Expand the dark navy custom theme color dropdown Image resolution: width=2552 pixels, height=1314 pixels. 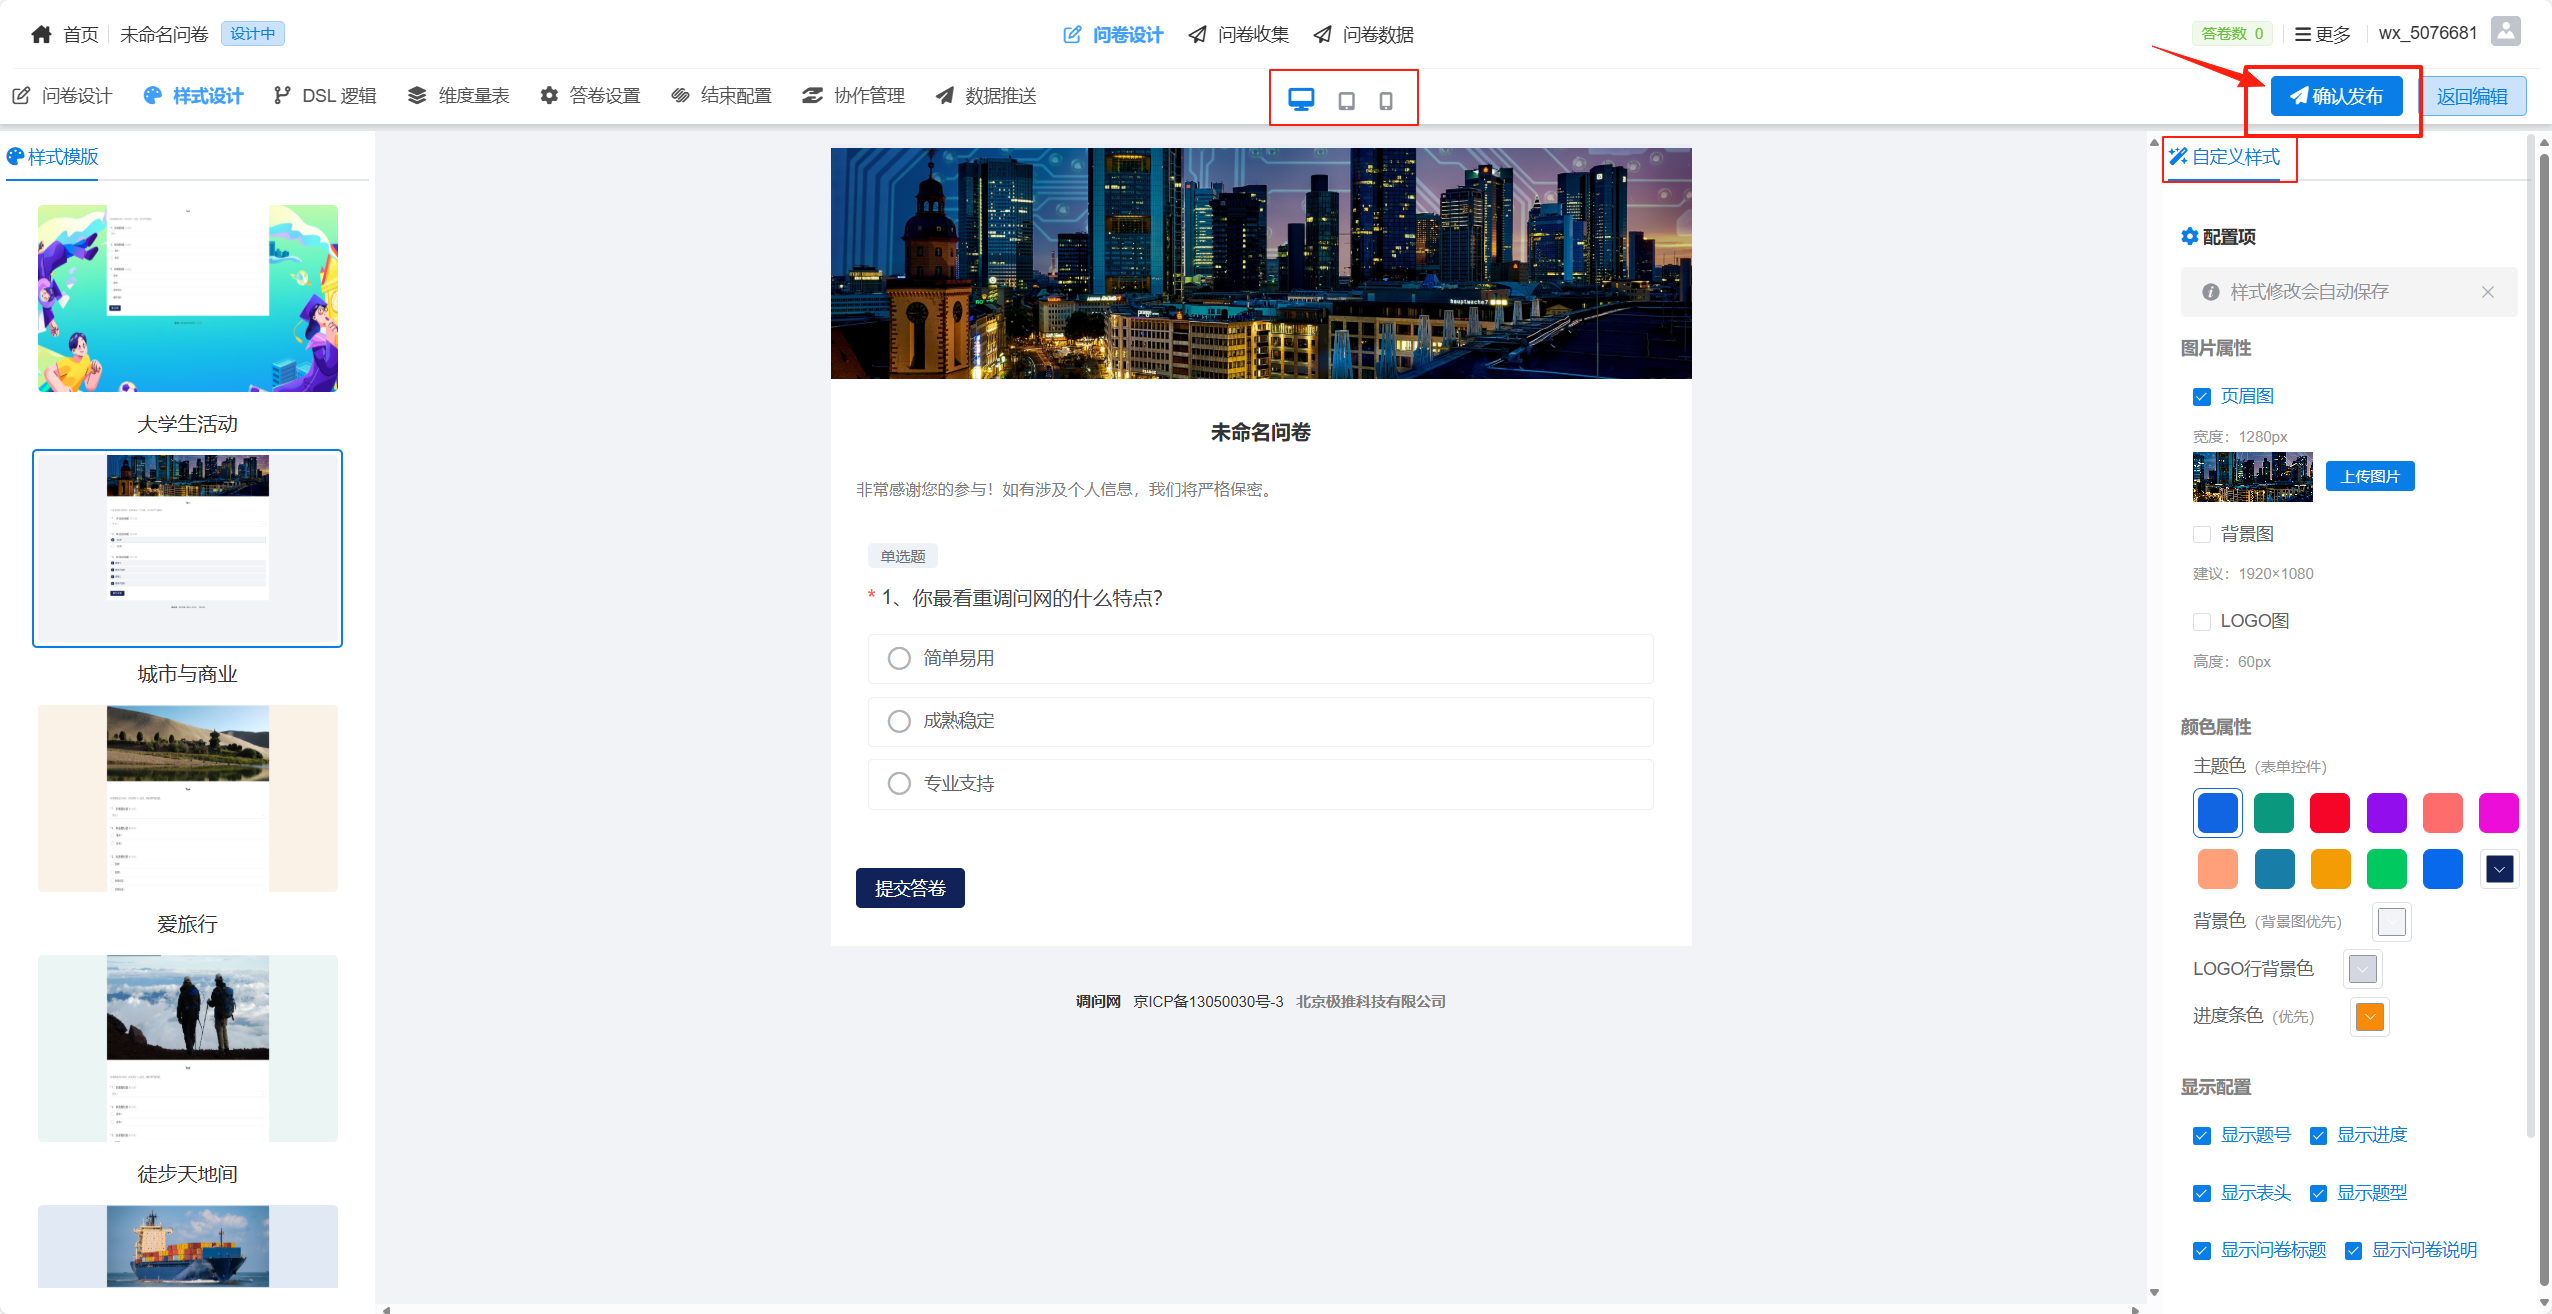click(2499, 870)
